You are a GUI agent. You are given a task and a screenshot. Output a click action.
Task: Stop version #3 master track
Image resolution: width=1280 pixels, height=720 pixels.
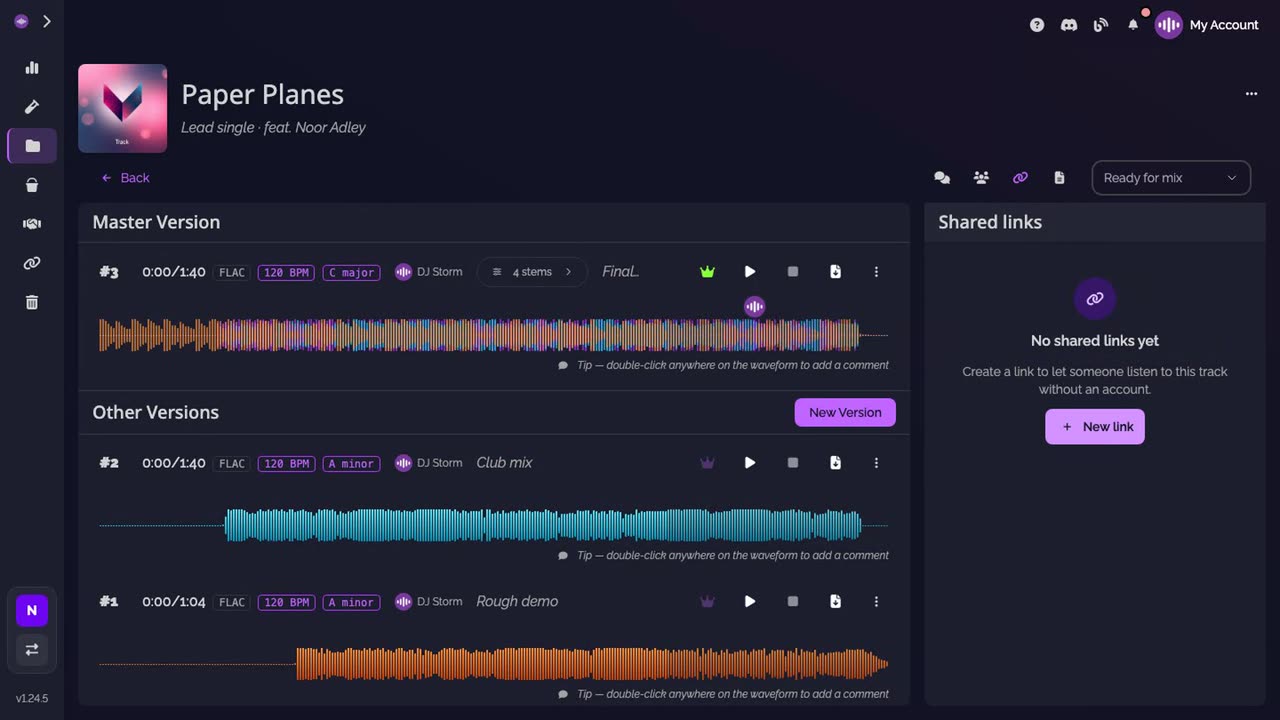[x=793, y=272]
